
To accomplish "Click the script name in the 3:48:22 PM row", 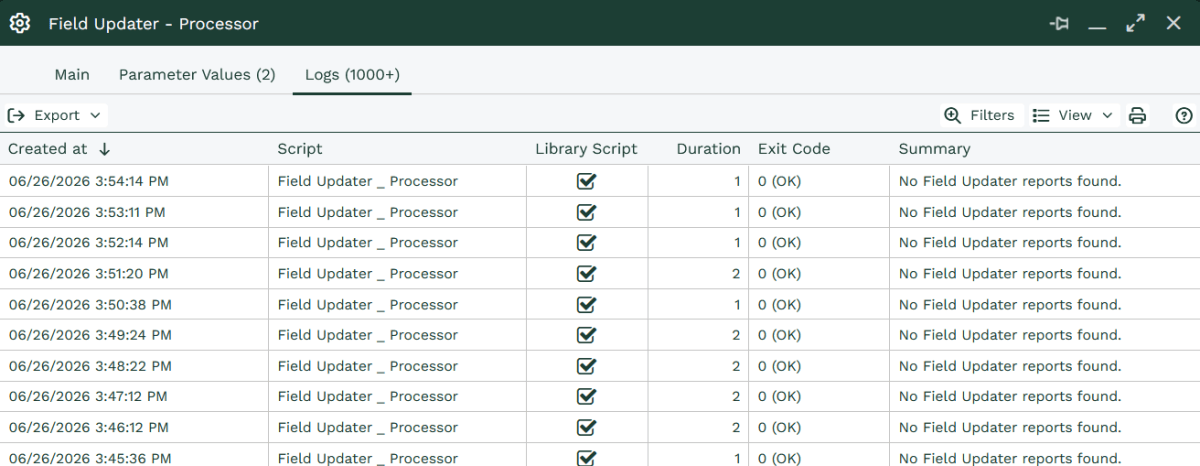I will (x=368, y=366).
